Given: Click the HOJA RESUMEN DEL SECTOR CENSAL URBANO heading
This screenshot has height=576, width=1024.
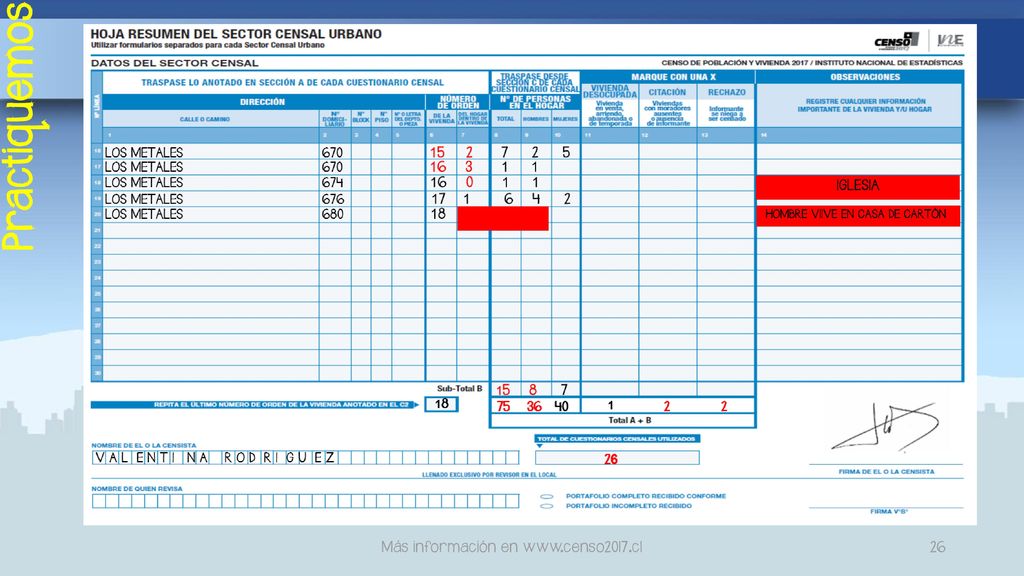Looking at the screenshot, I should click(x=236, y=34).
